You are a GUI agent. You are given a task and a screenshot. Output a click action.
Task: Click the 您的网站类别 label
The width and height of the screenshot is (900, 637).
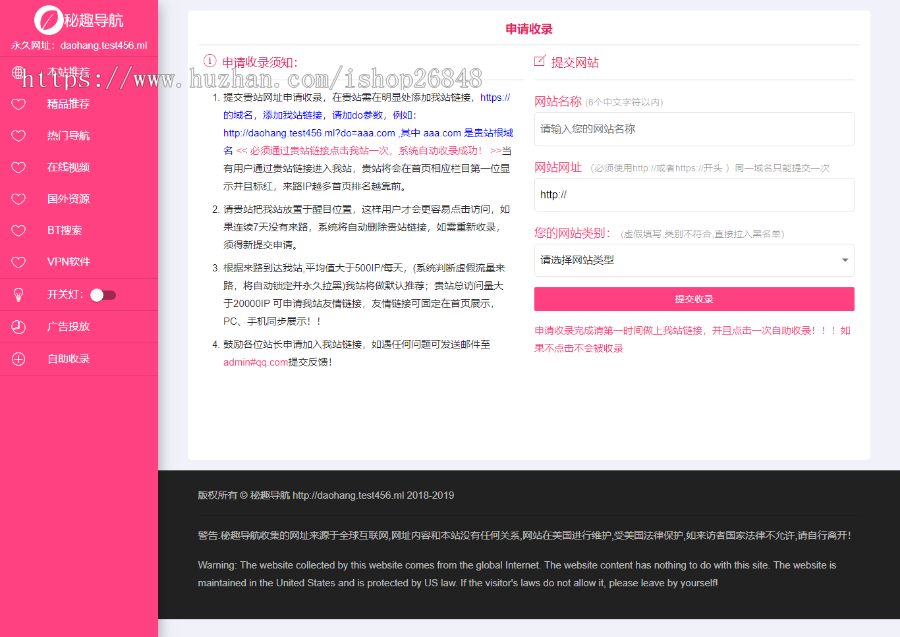[x=572, y=233]
